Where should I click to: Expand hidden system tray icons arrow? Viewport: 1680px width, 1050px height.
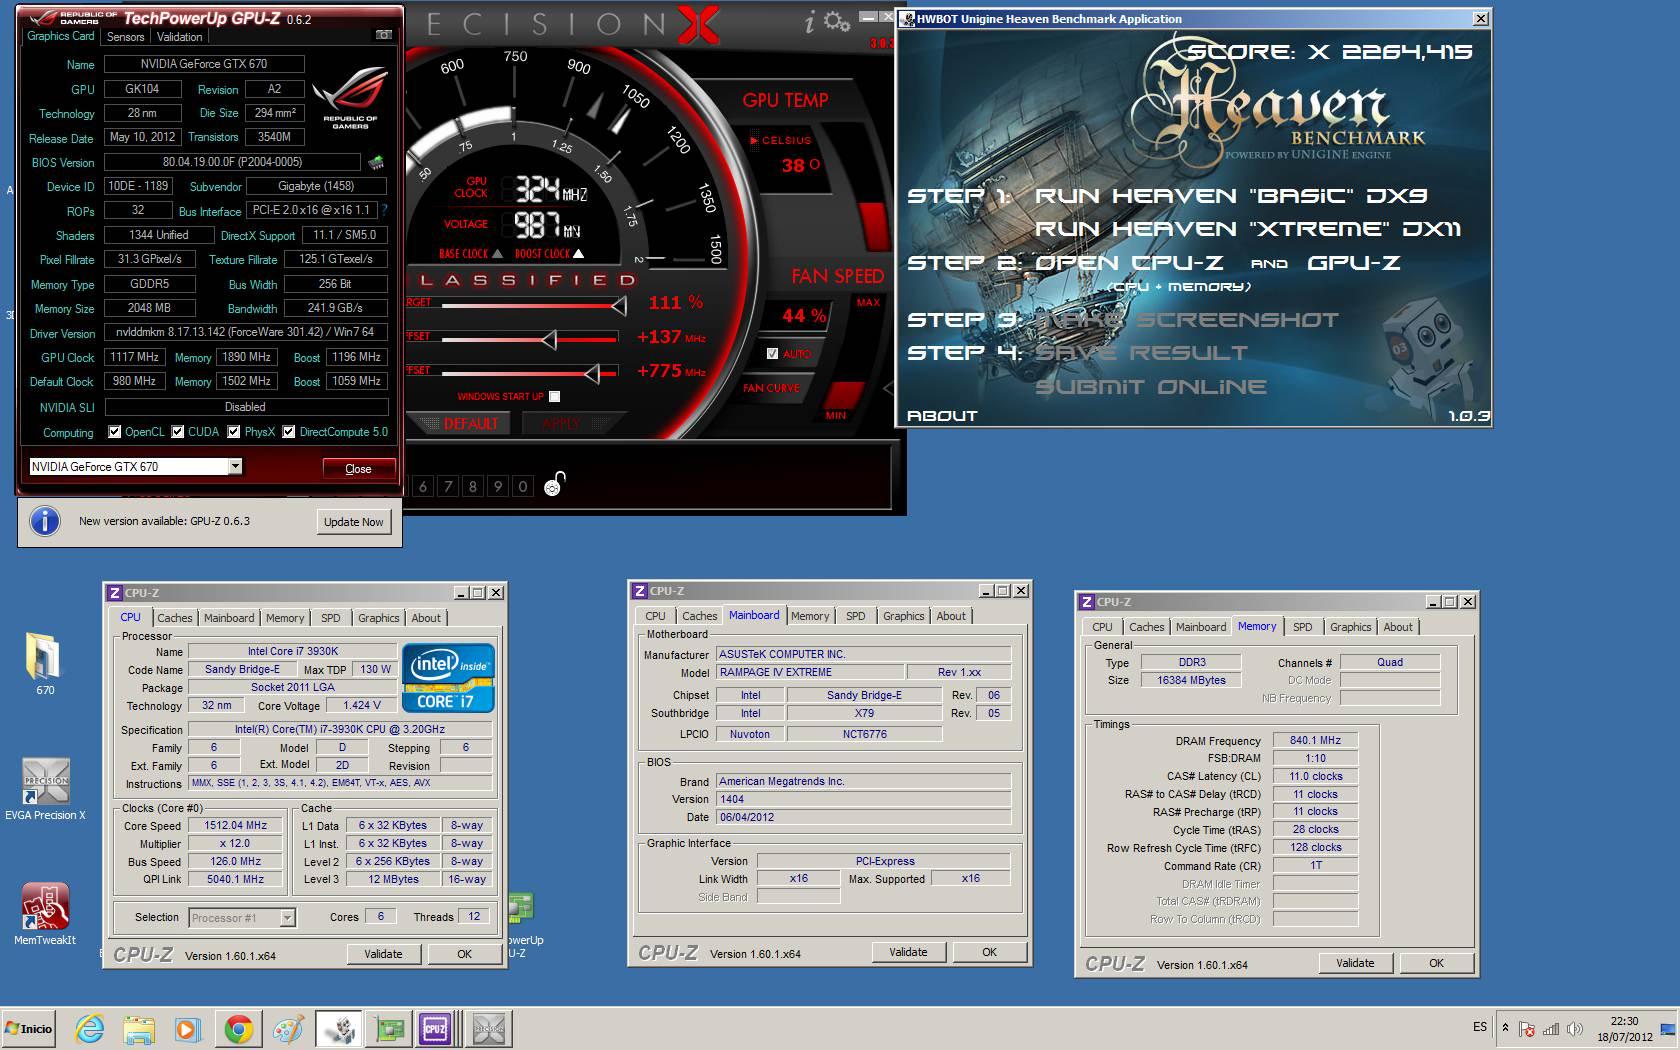pyautogui.click(x=1505, y=1027)
